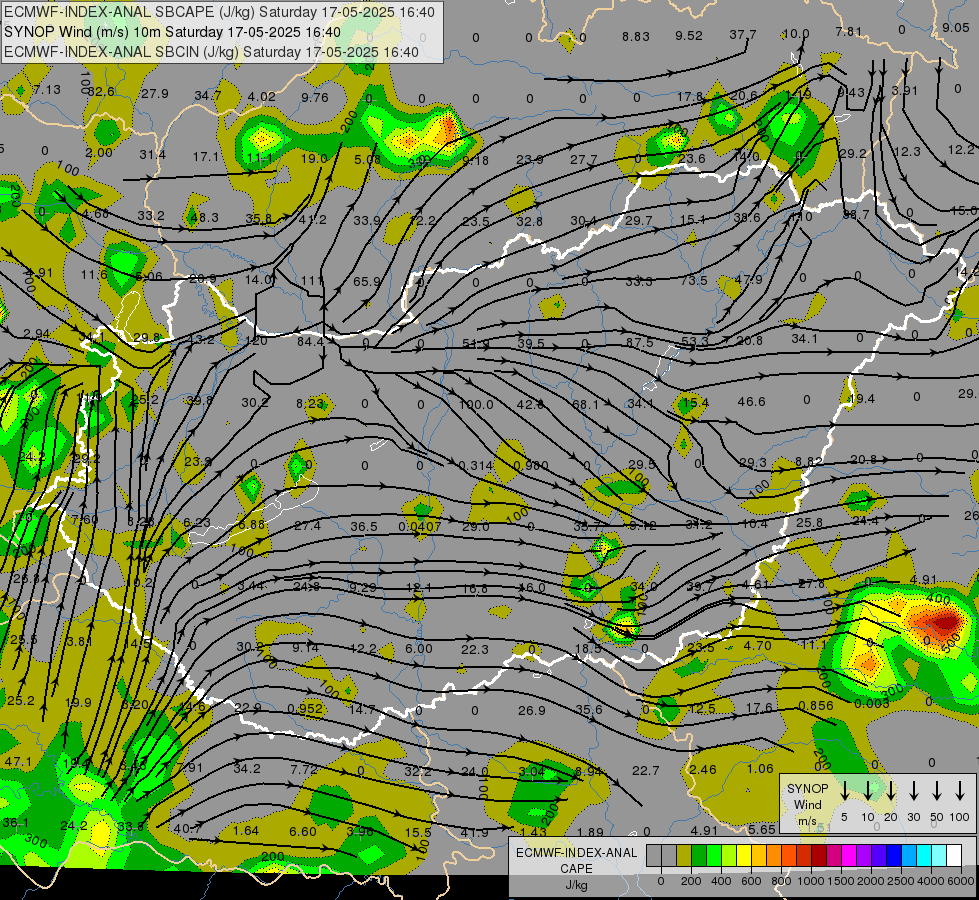Click the 36.1 data value
The width and height of the screenshot is (979, 900).
(15, 823)
